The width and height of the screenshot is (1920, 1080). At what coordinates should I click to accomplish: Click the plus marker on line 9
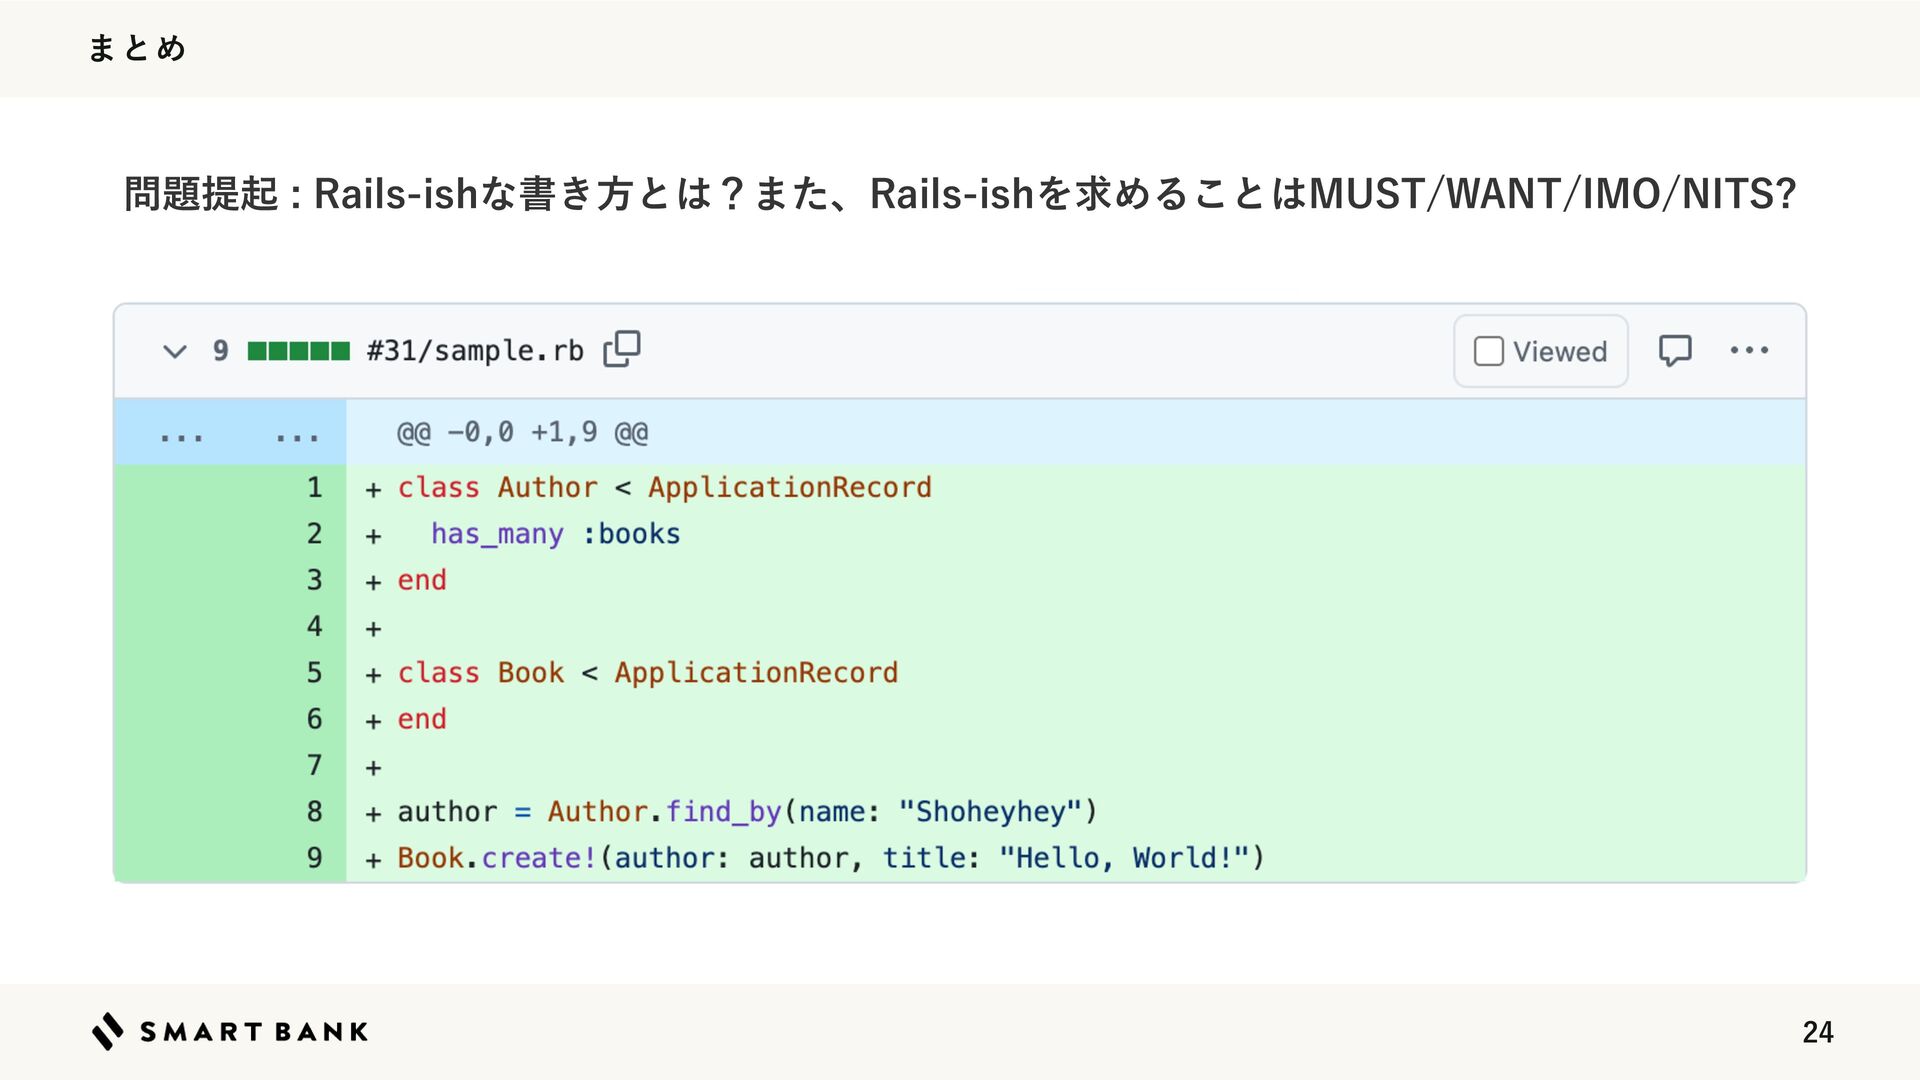(373, 860)
